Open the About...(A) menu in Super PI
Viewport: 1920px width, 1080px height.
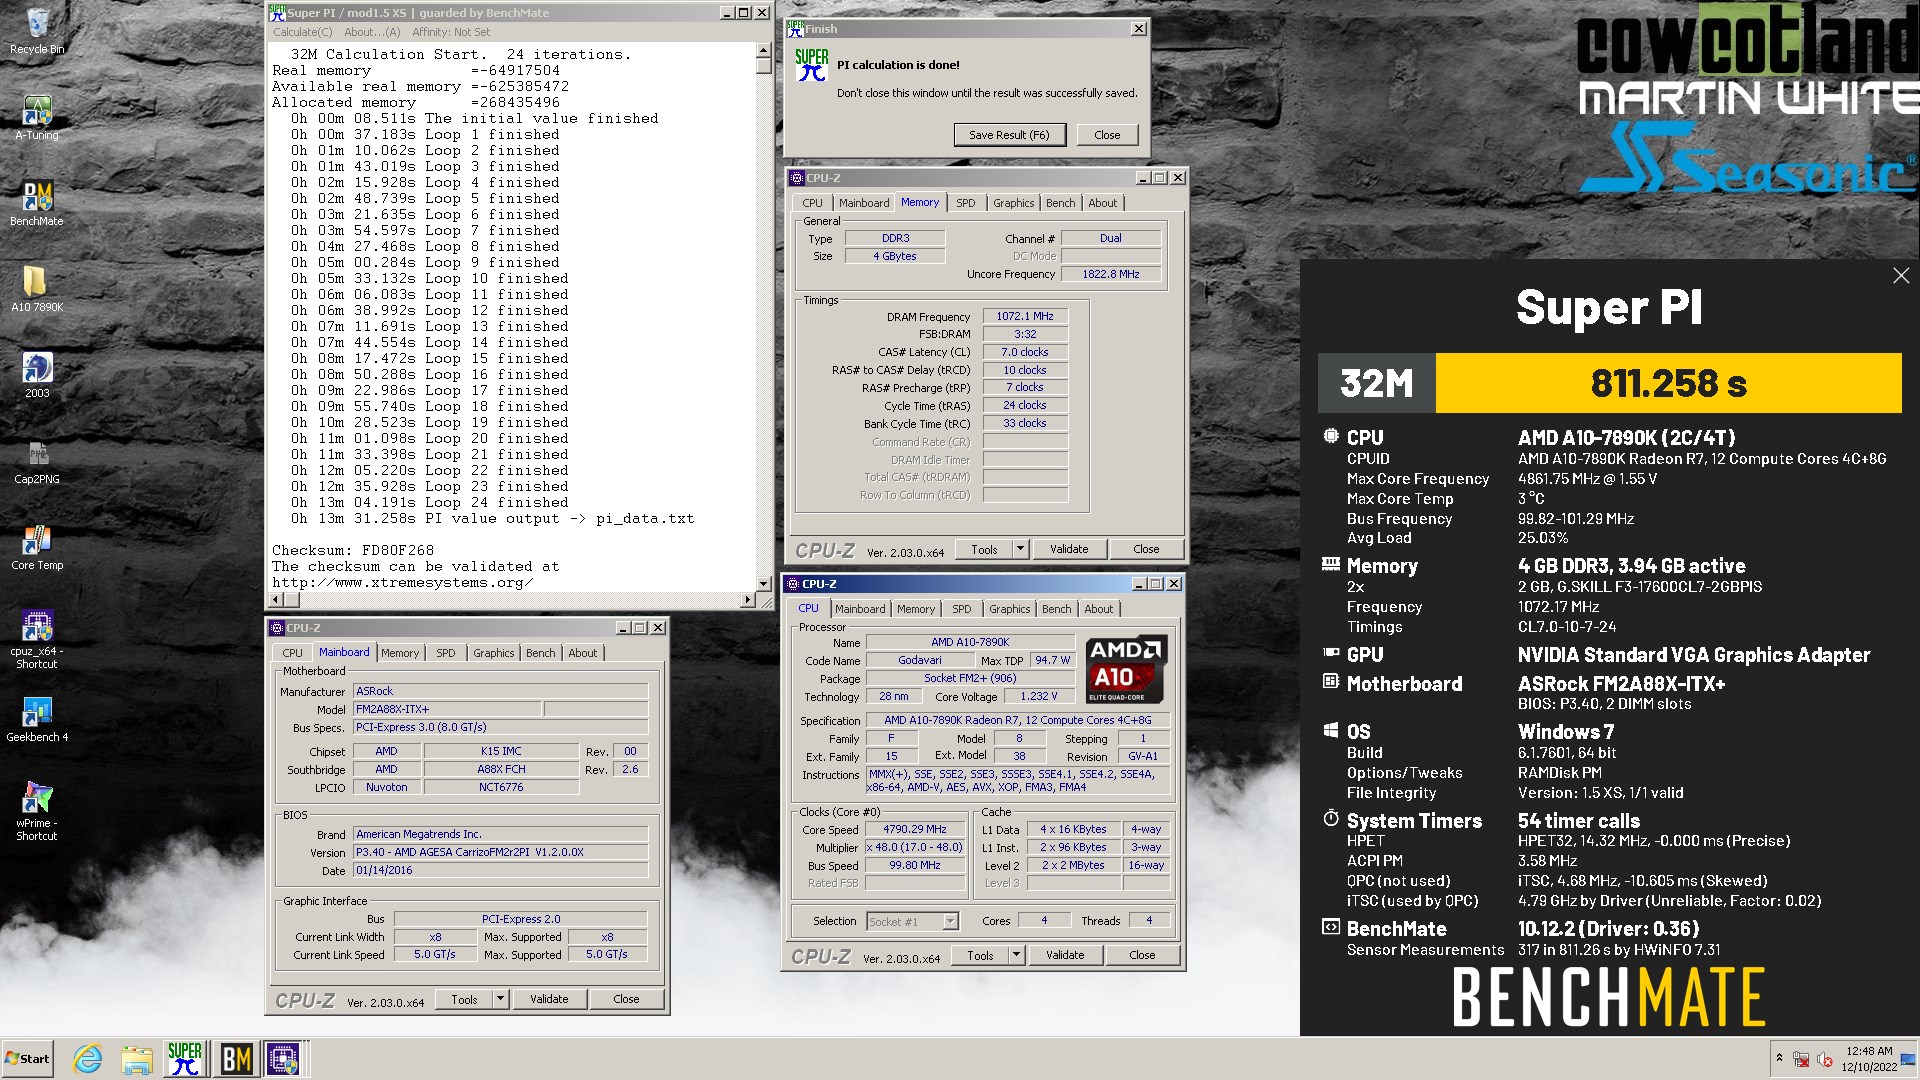(x=372, y=32)
